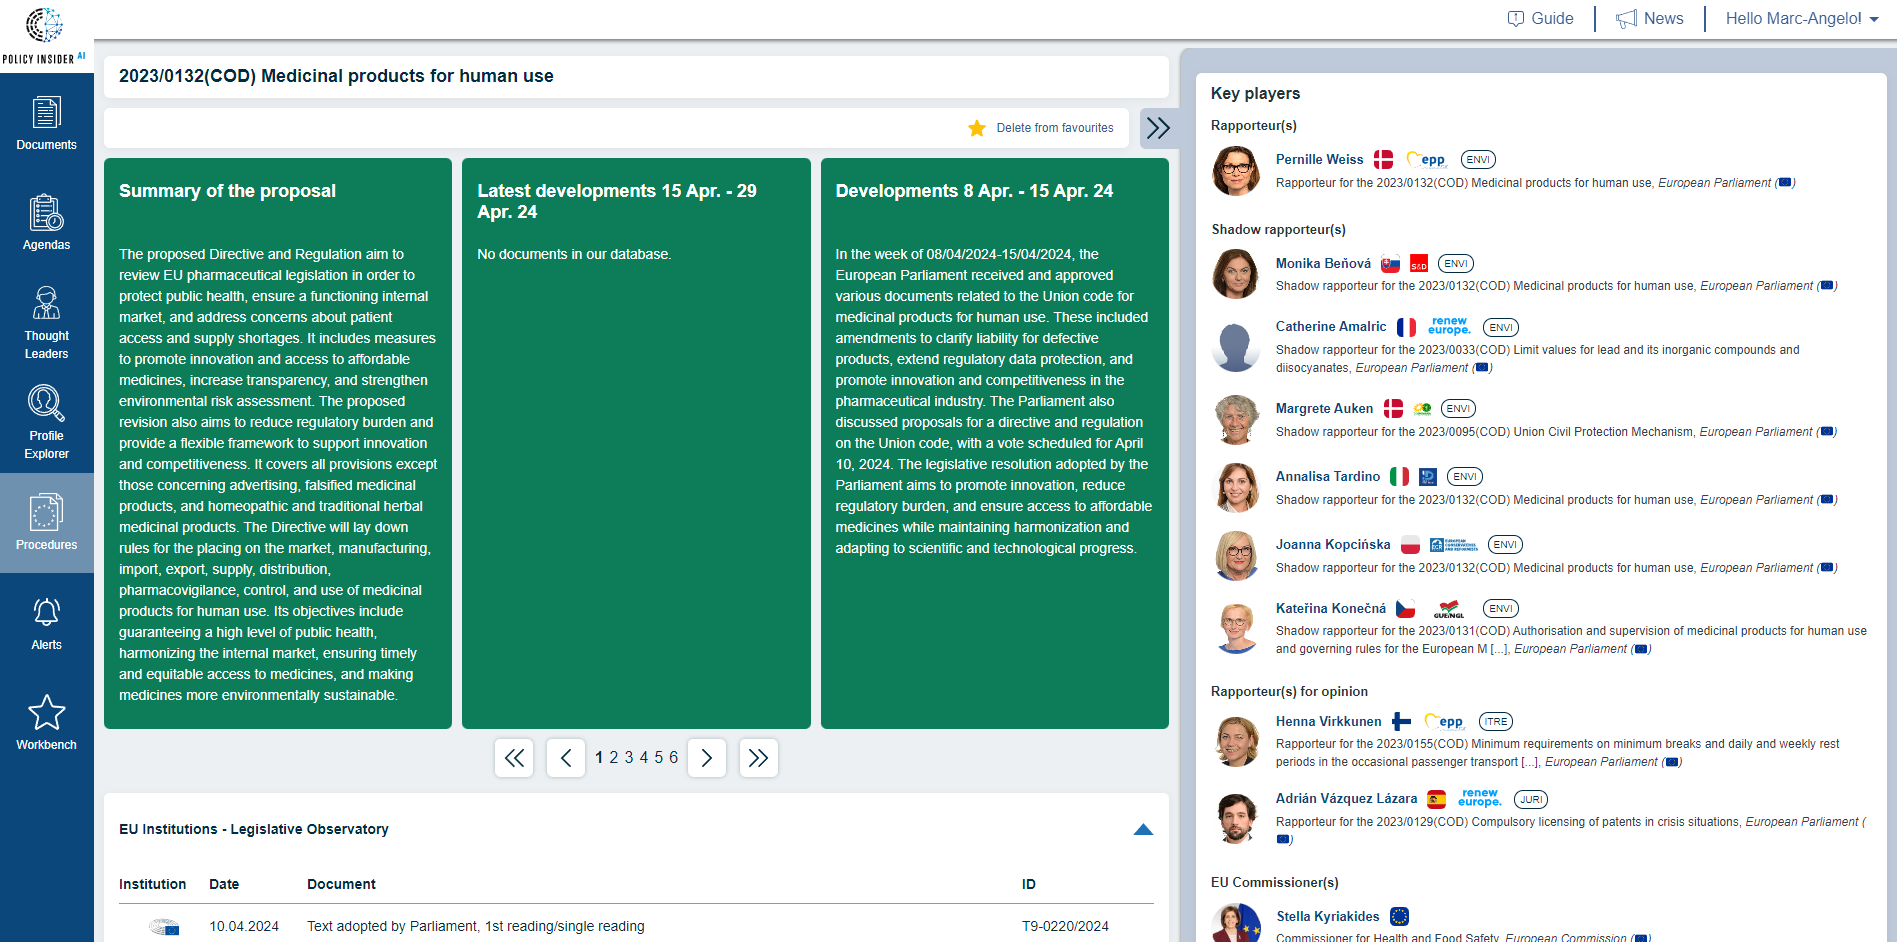This screenshot has height=942, width=1897.
Task: Go to Thought Leaders section
Action: [x=46, y=322]
